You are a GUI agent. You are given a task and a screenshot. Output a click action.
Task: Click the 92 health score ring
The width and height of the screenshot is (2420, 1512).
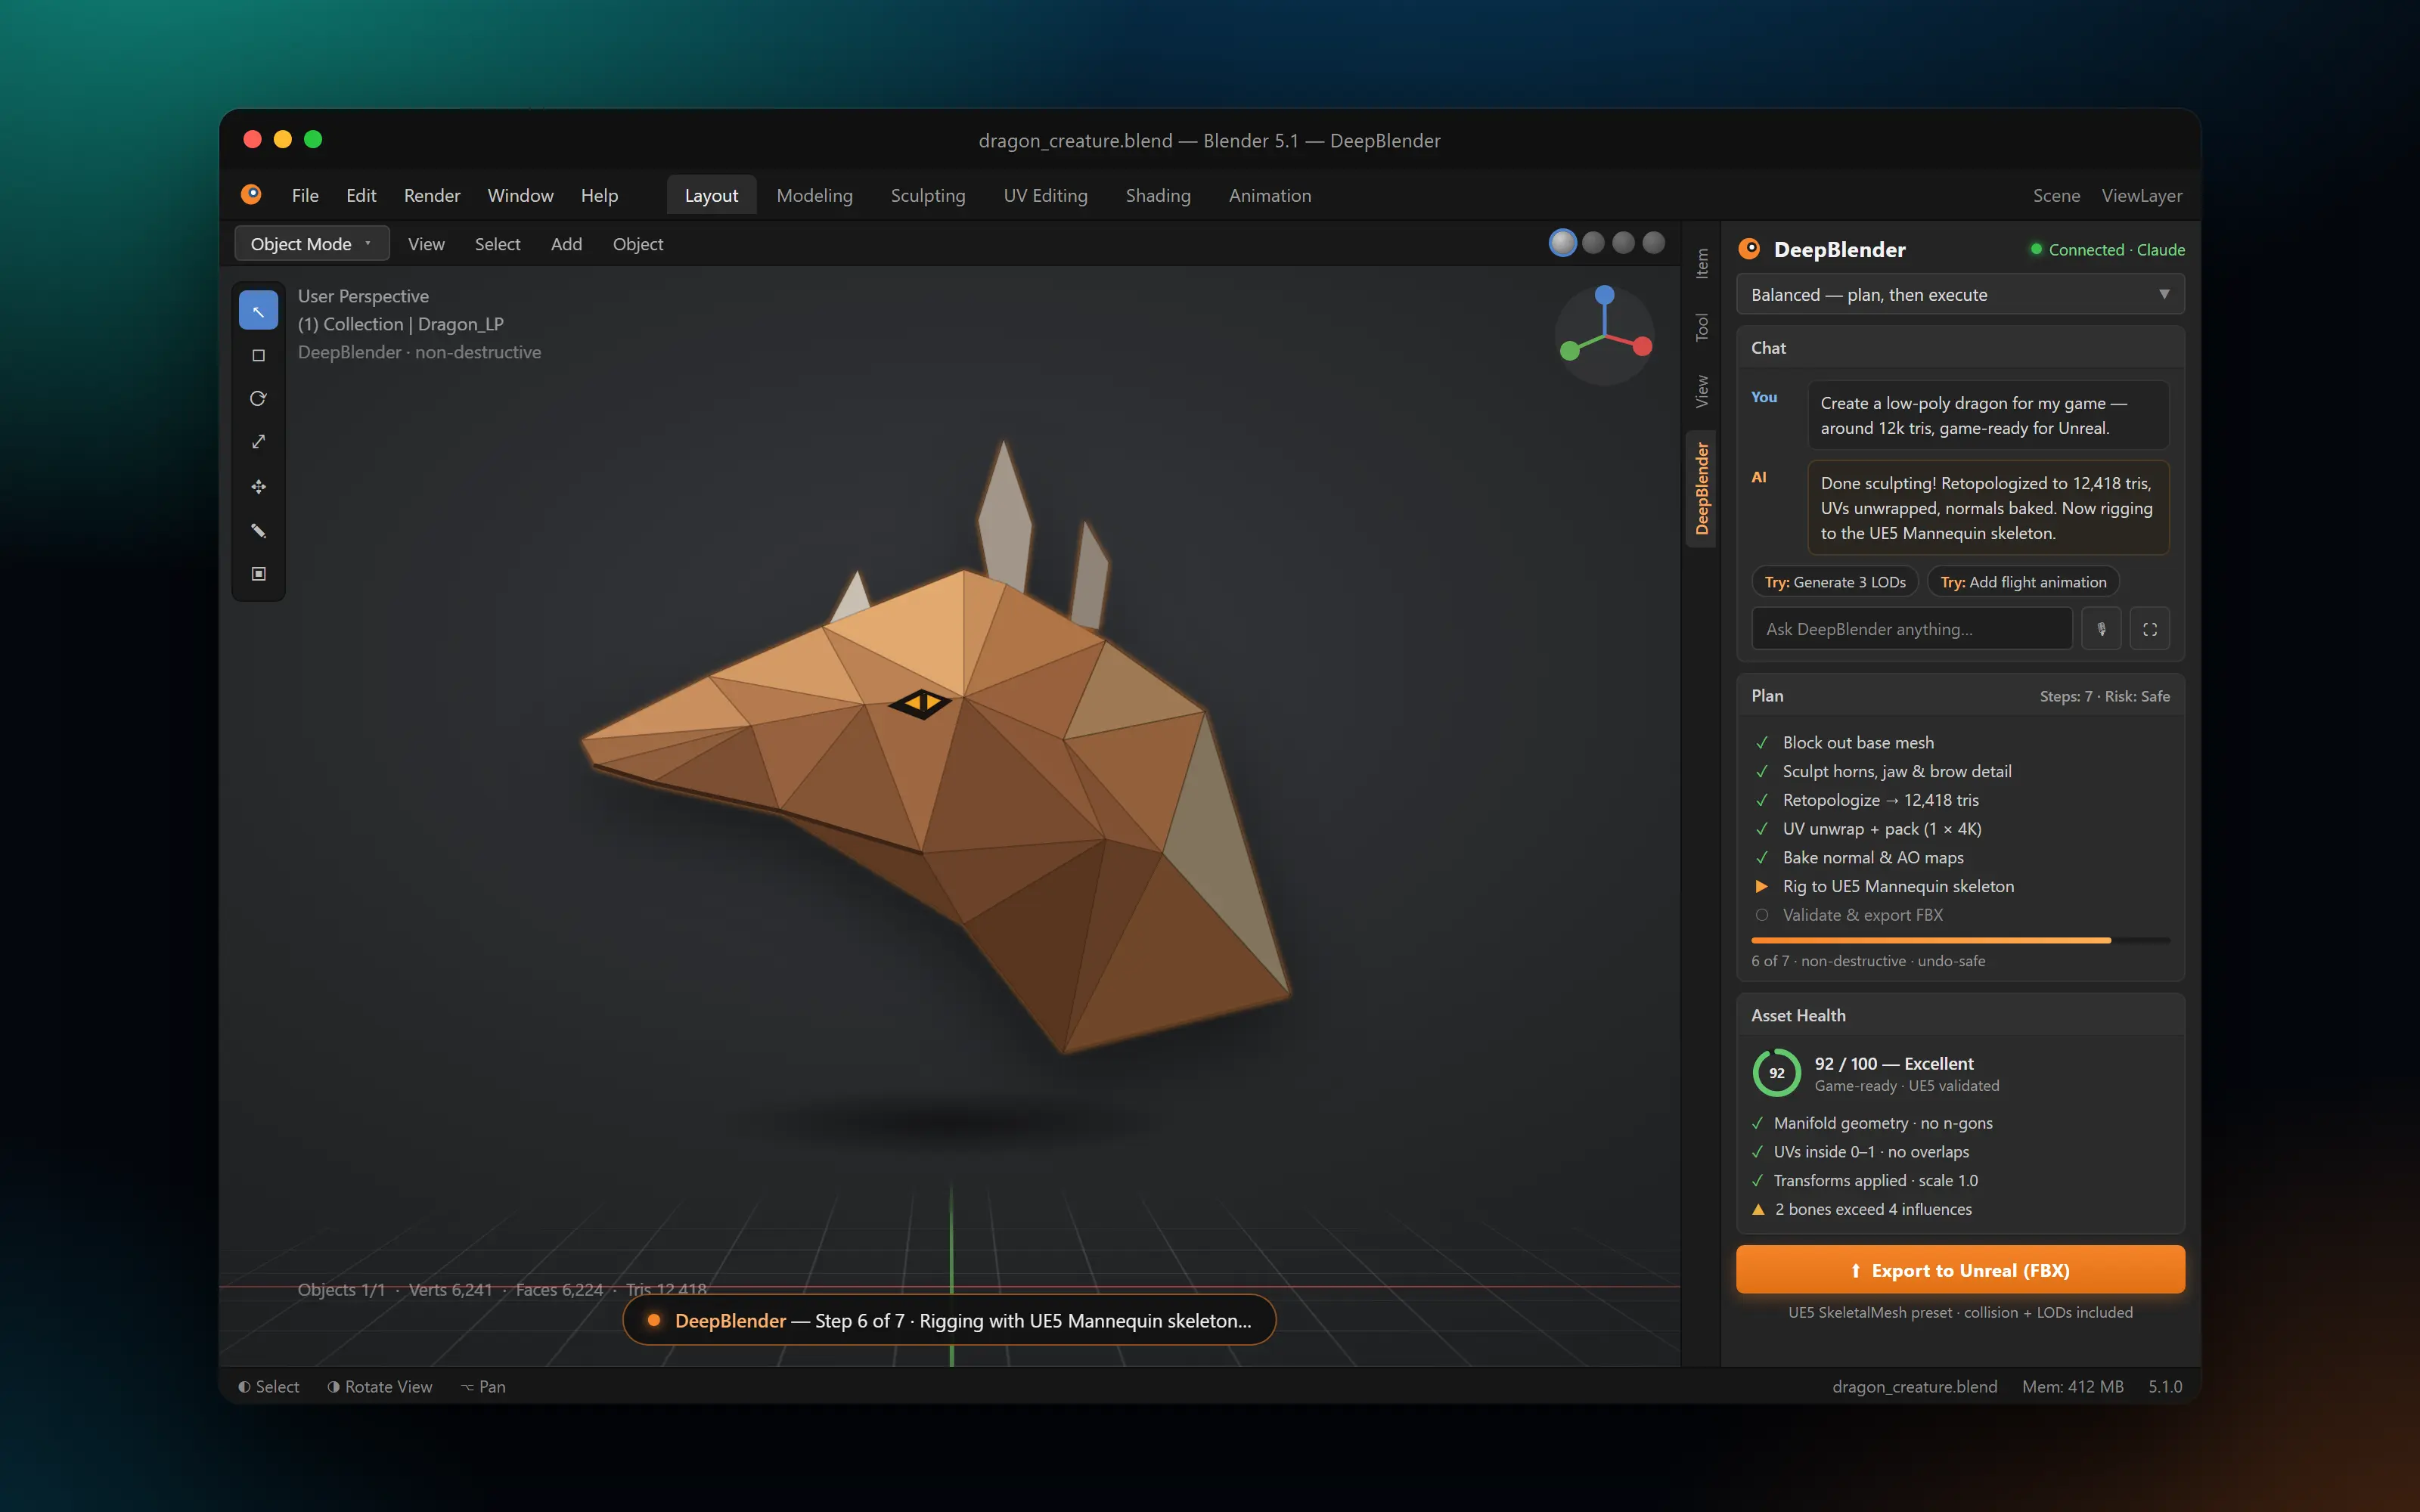[1776, 1073]
